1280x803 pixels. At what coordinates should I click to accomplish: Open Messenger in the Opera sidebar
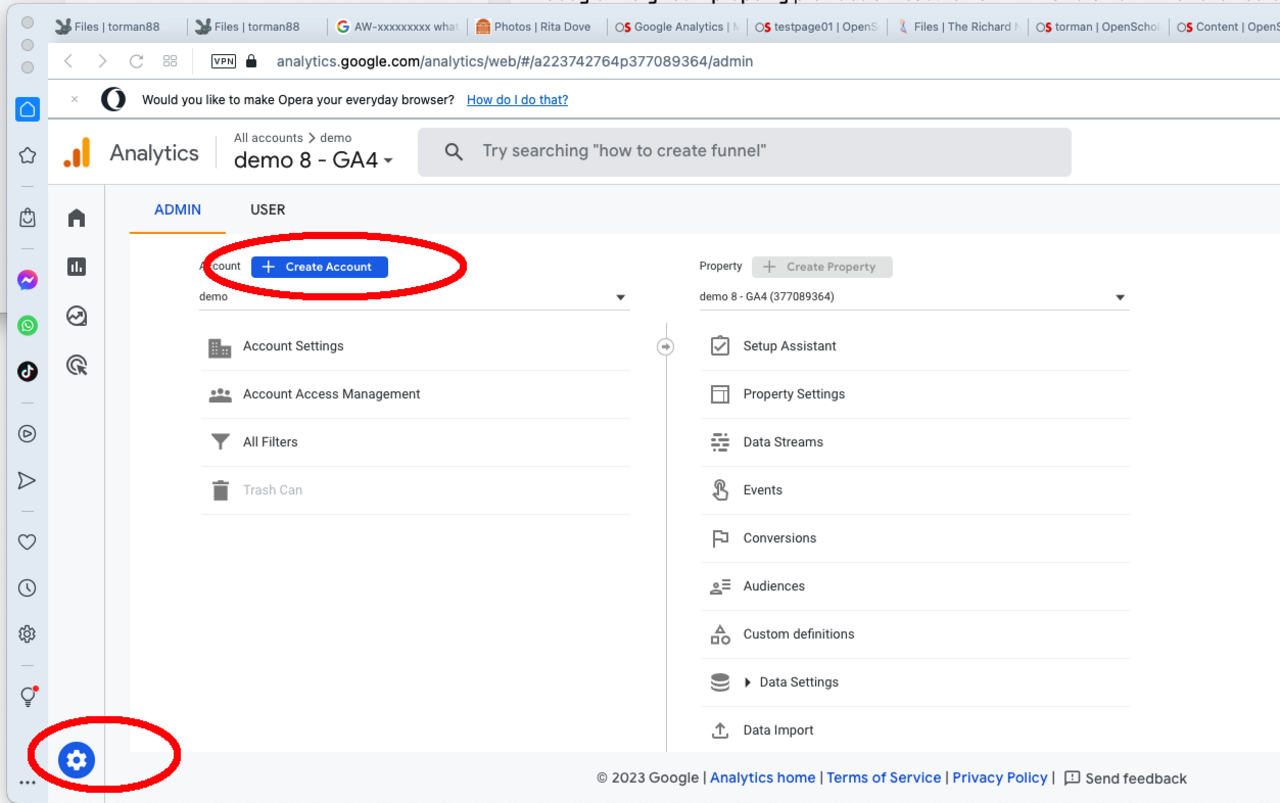(x=27, y=281)
